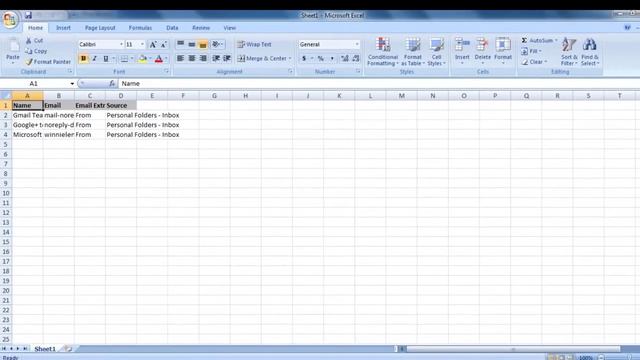640x360 pixels.
Task: Open Fill Color dropdown arrow
Action: pos(150,59)
